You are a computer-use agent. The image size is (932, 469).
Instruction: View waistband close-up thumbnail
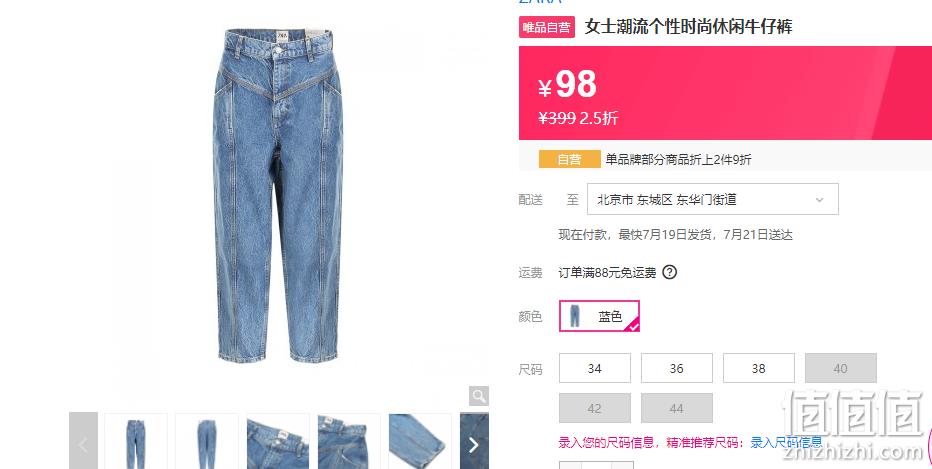tap(278, 442)
